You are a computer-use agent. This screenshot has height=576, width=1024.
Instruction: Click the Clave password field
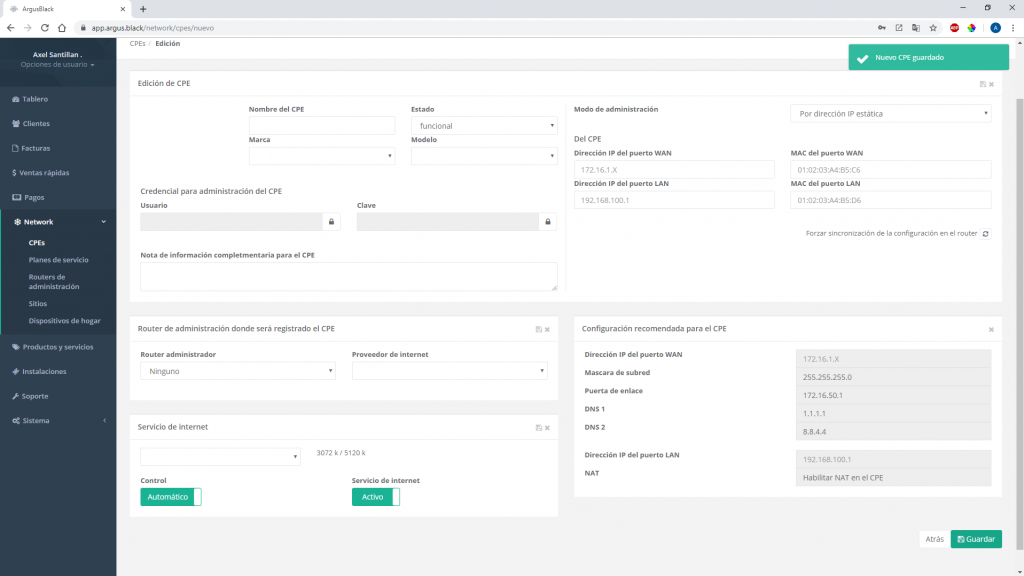point(447,221)
